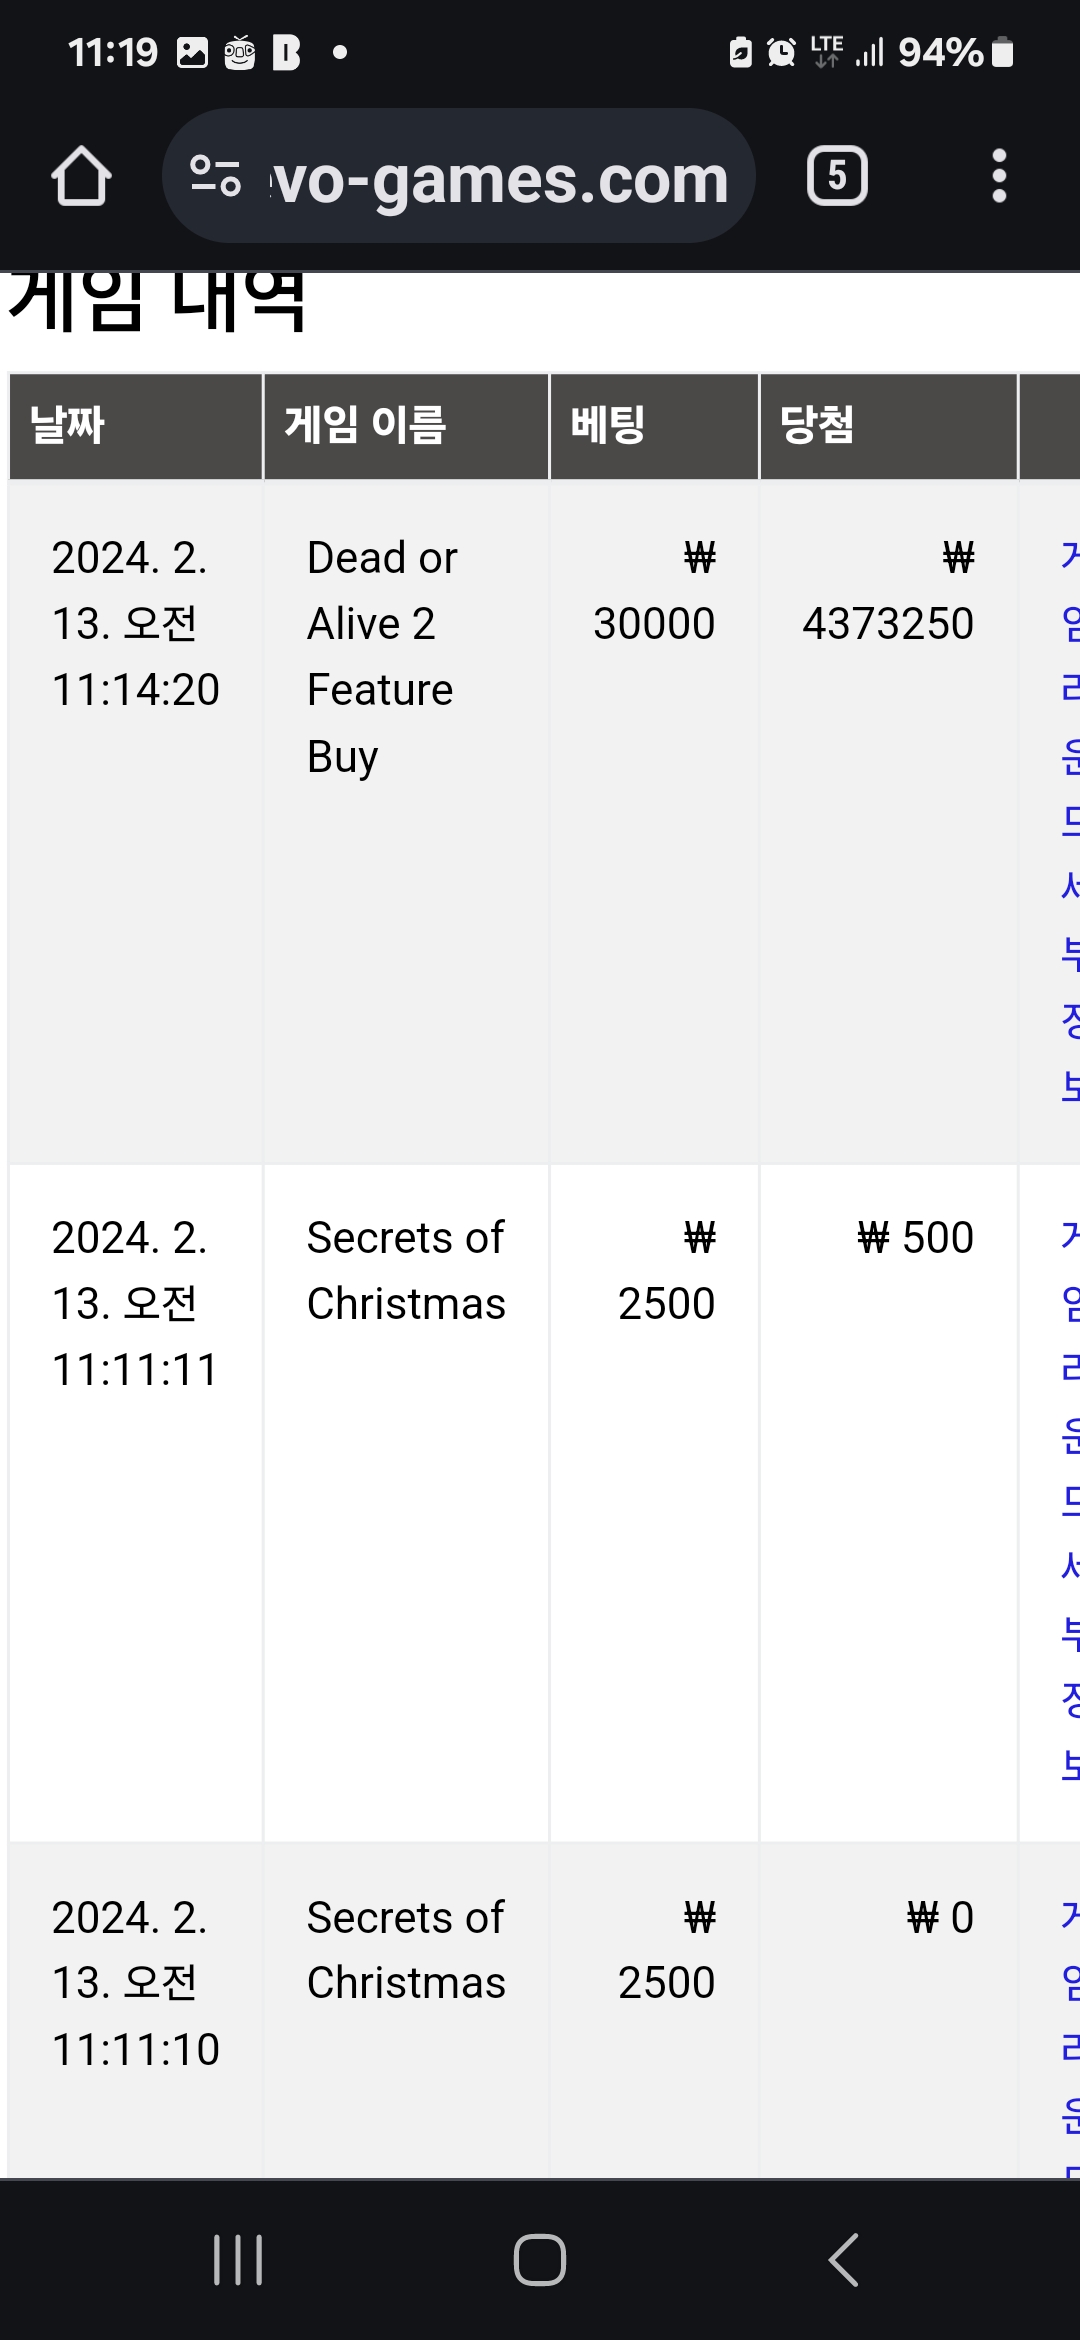Open blue detail link for 11:11:11 Secrets of Christmas row
The width and height of the screenshot is (1080, 2340).
[1070, 1500]
